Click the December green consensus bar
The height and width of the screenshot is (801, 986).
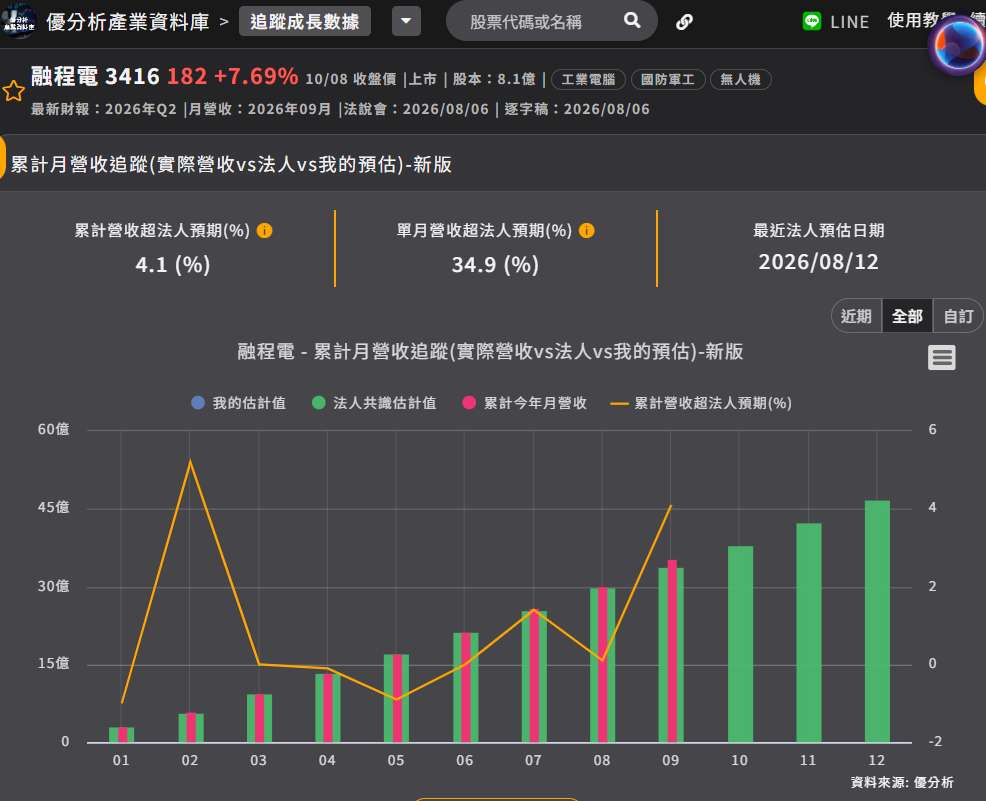point(877,621)
